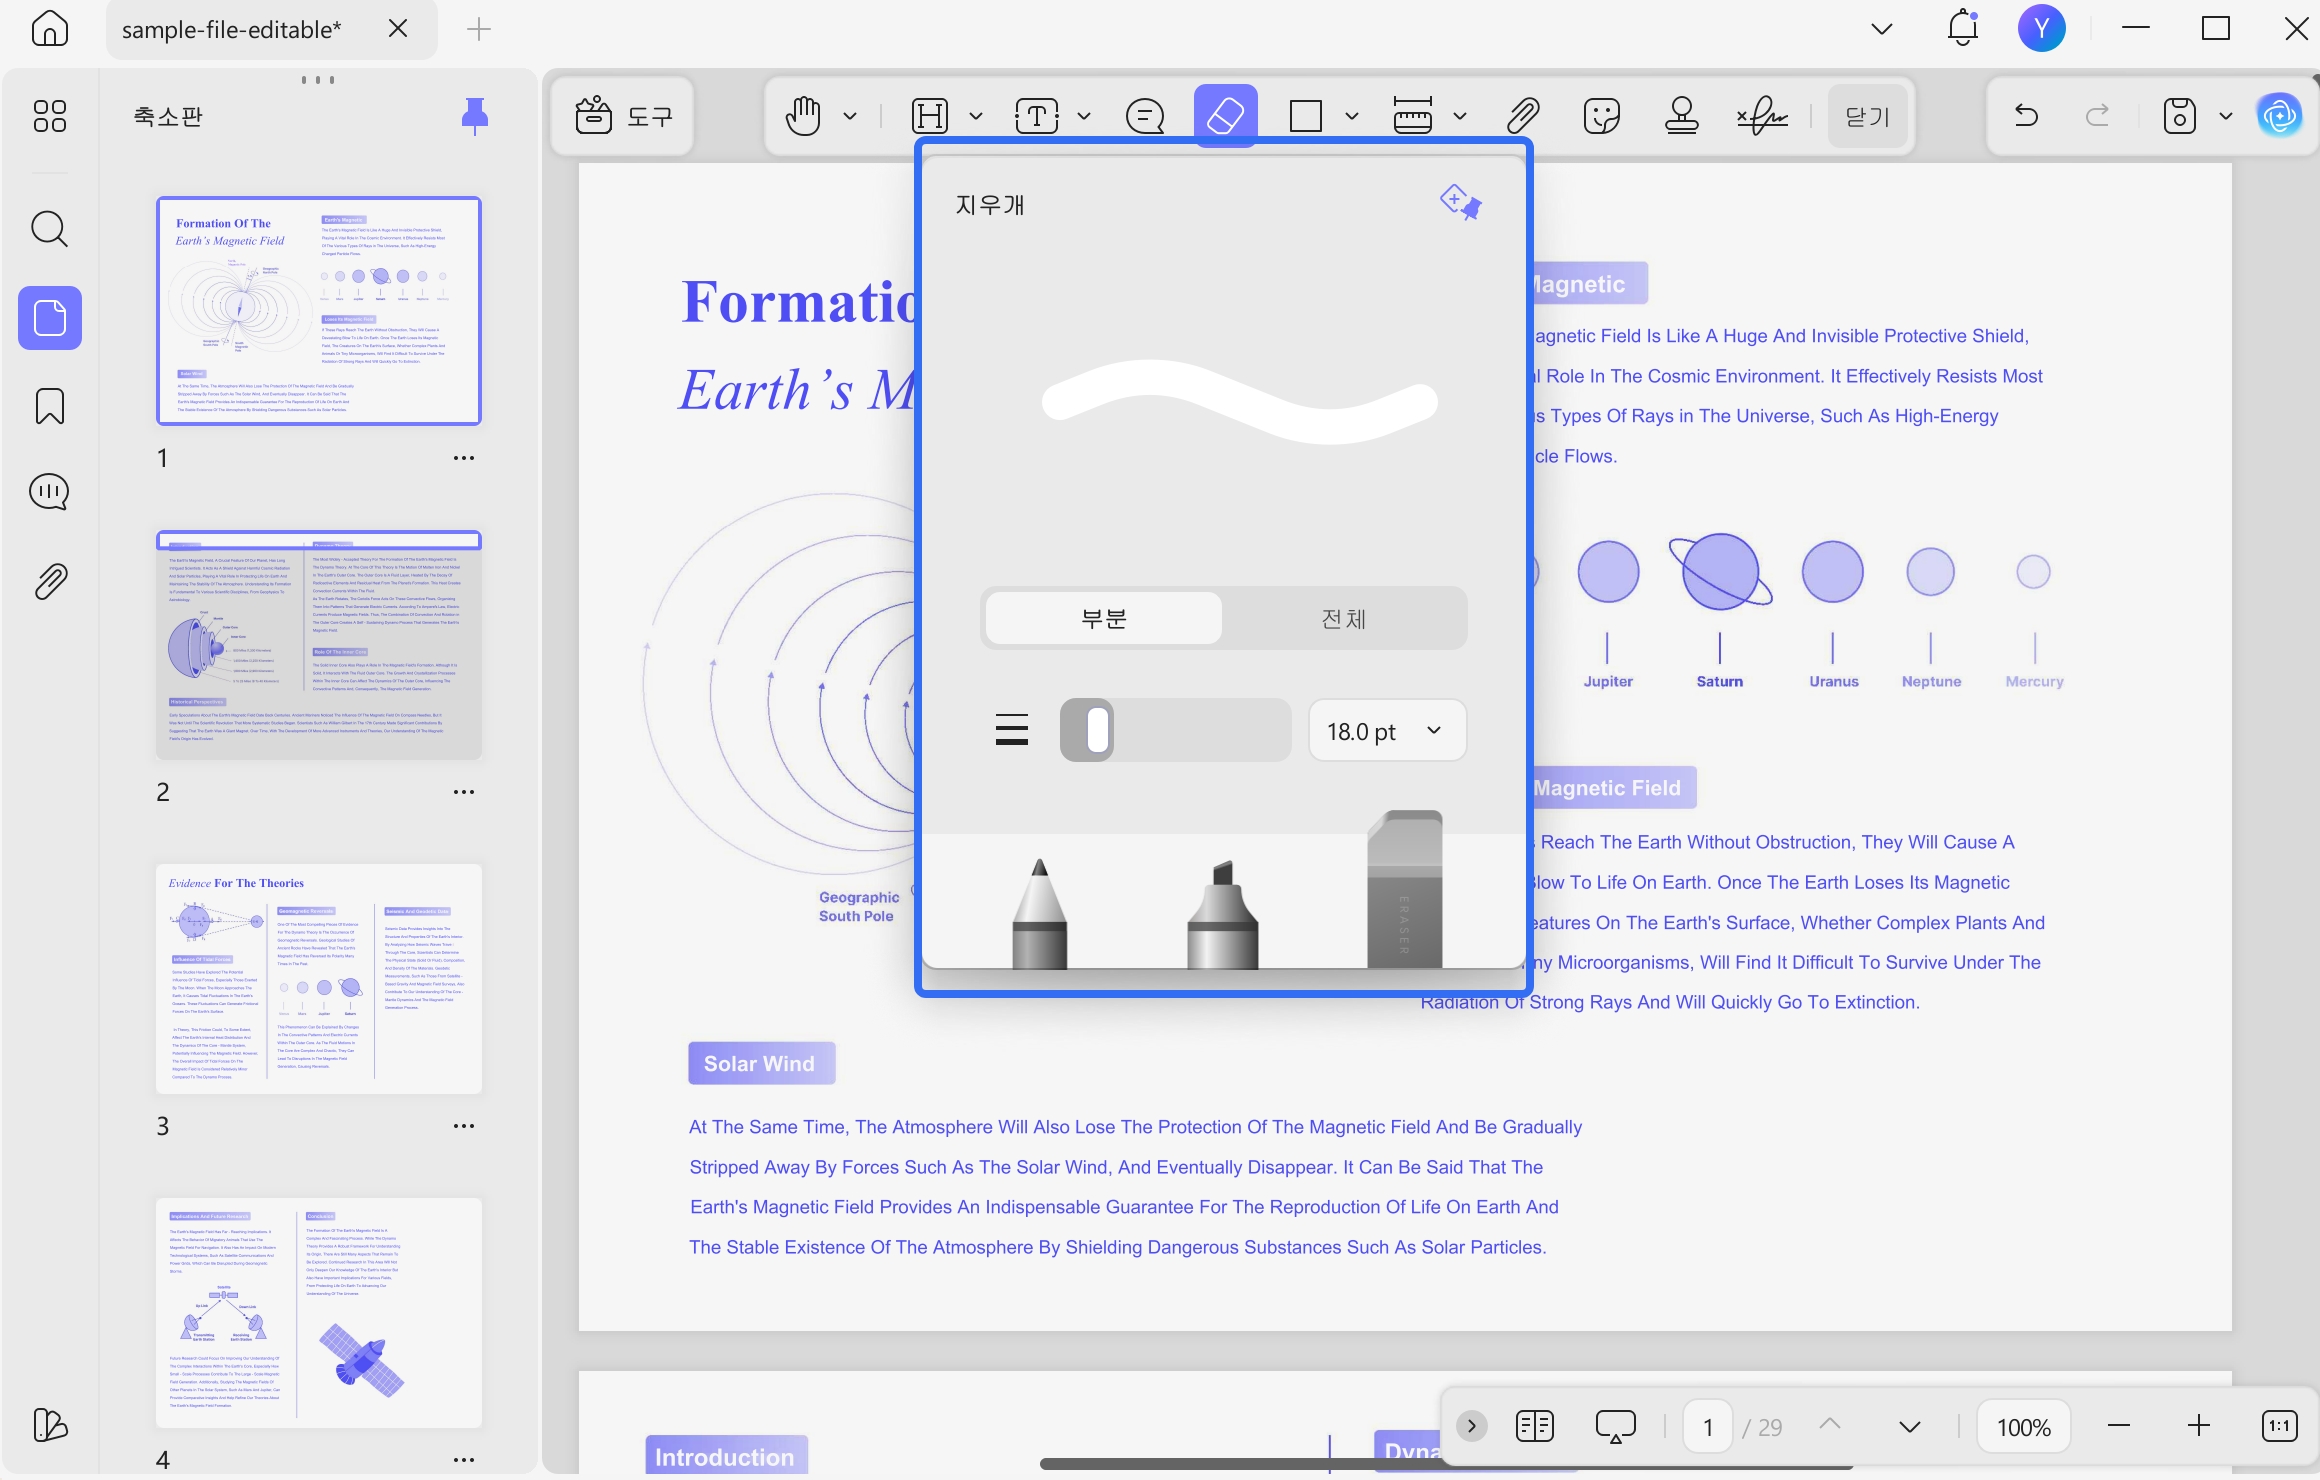Expand measurement tool dropdown arrow
The width and height of the screenshot is (2320, 1480).
click(1460, 116)
